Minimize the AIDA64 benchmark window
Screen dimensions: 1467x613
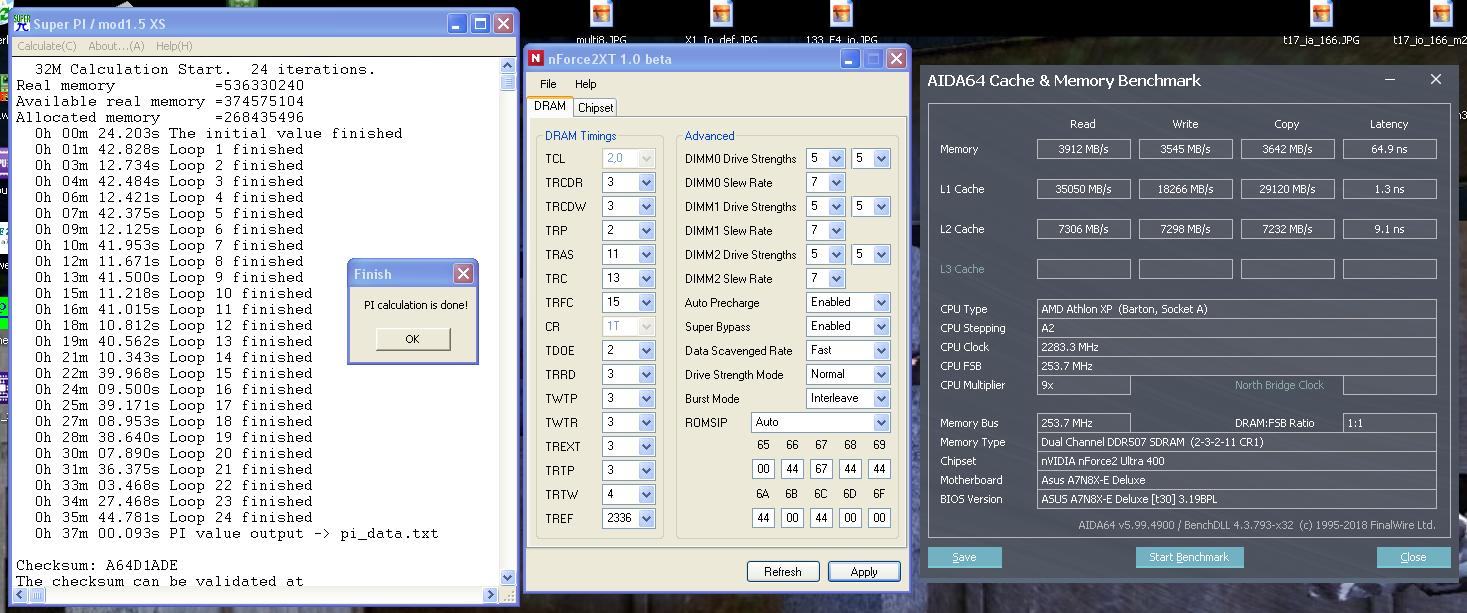point(1390,79)
